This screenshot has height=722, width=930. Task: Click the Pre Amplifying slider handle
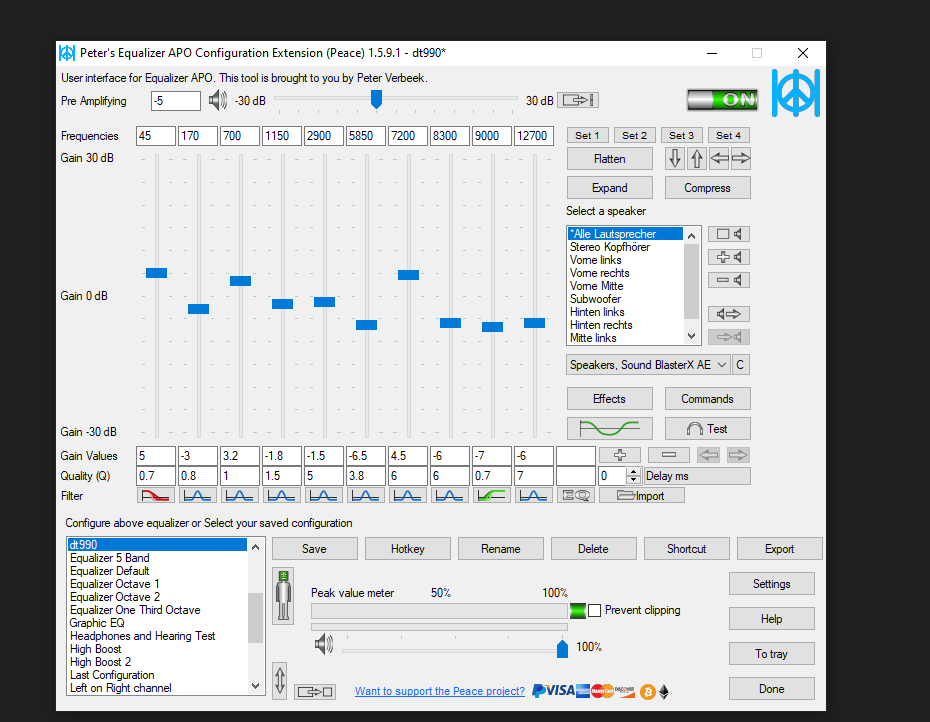pos(376,99)
